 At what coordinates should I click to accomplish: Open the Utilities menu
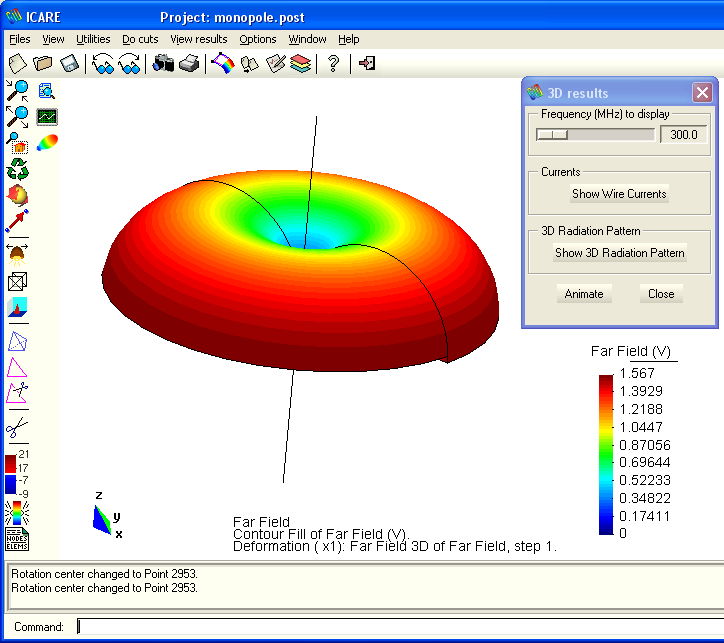(93, 39)
